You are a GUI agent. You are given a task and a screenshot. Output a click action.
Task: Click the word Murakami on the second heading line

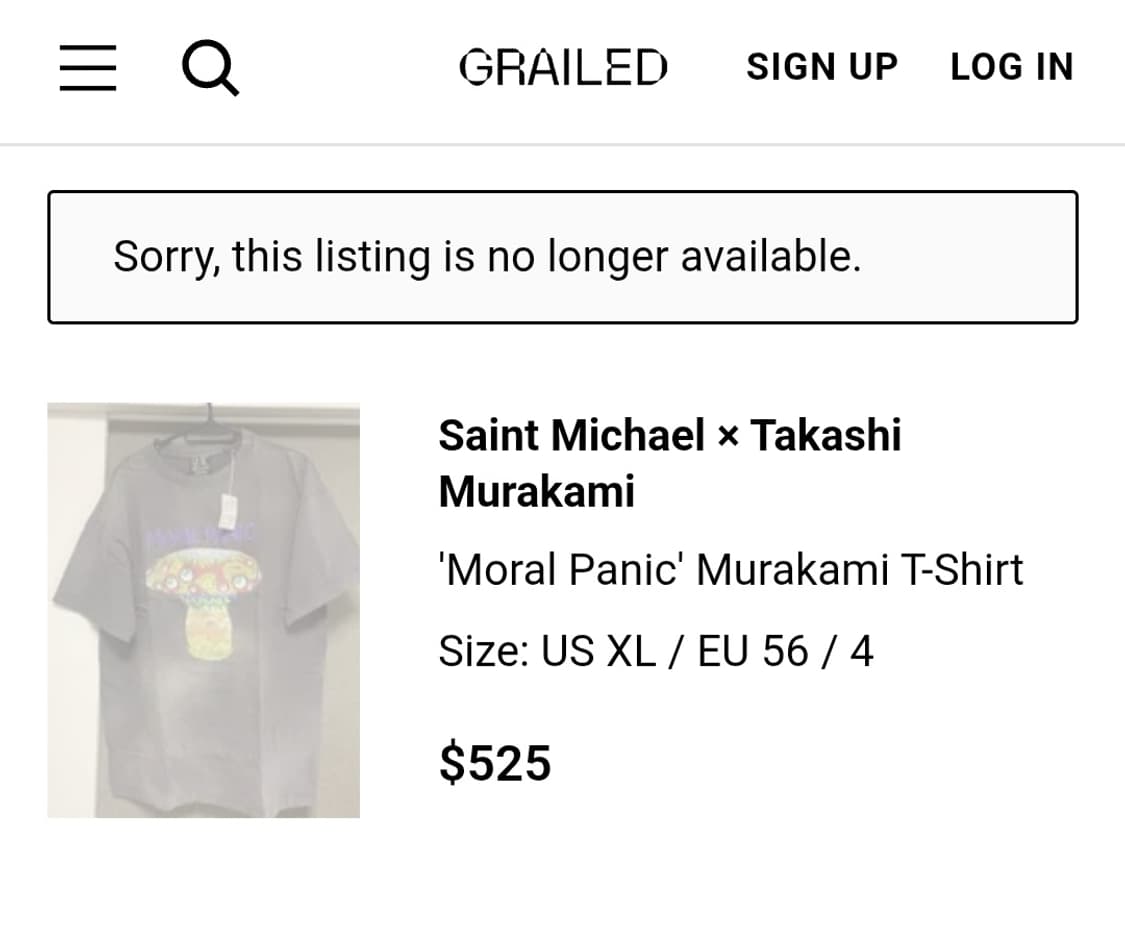pyautogui.click(x=536, y=491)
